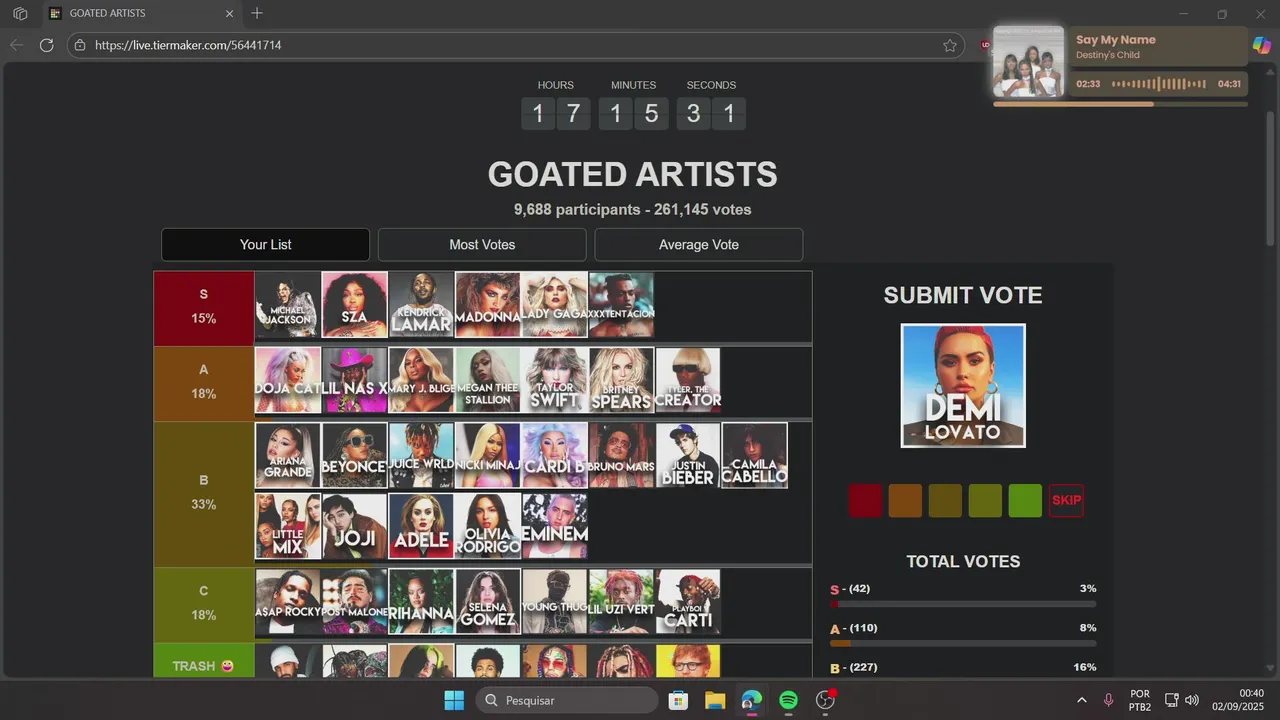1280x720 pixels.
Task: View site information lock icon
Action: click(x=80, y=45)
